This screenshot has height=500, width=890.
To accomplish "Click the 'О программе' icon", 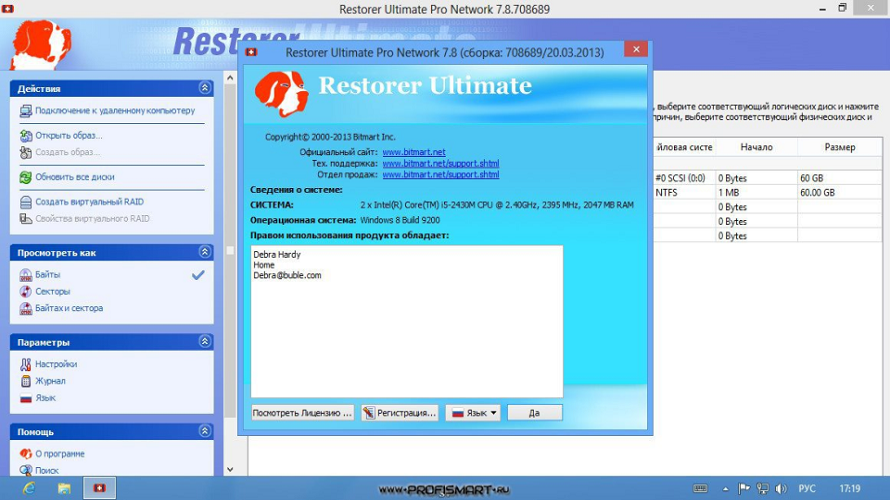I will click(26, 454).
